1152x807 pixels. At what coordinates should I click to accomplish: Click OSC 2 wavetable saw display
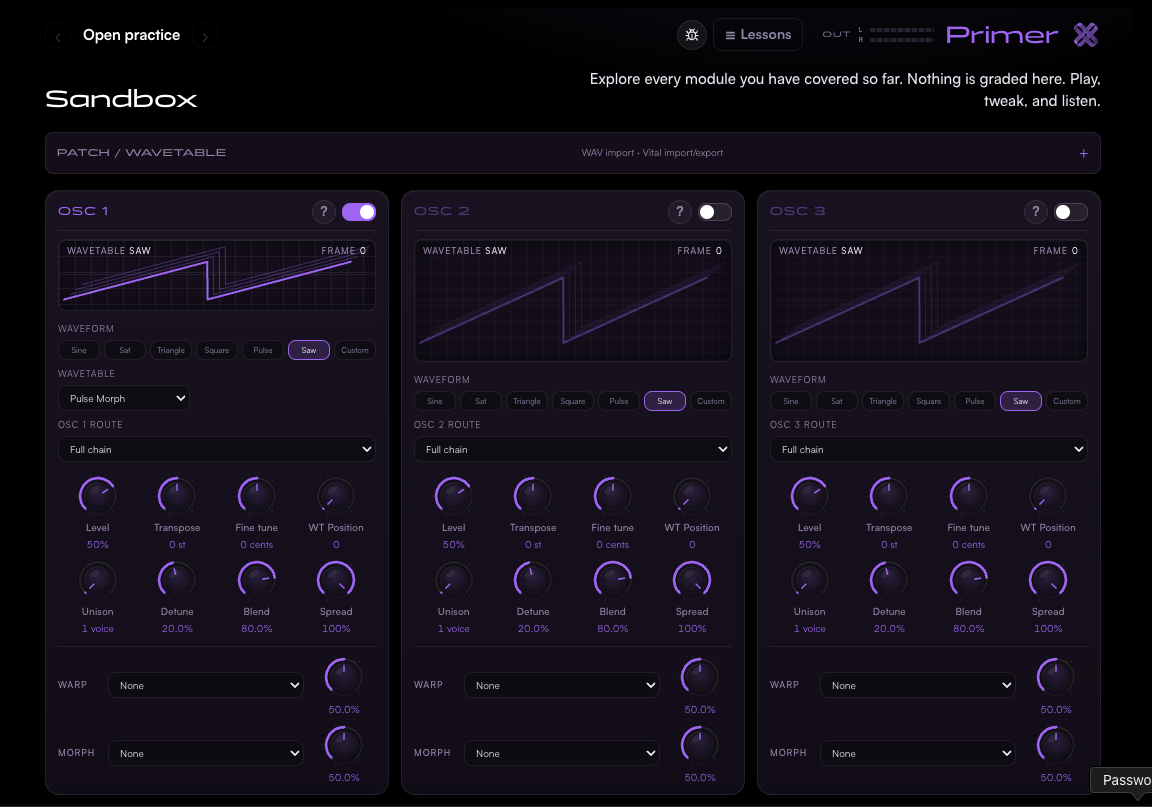pyautogui.click(x=573, y=301)
